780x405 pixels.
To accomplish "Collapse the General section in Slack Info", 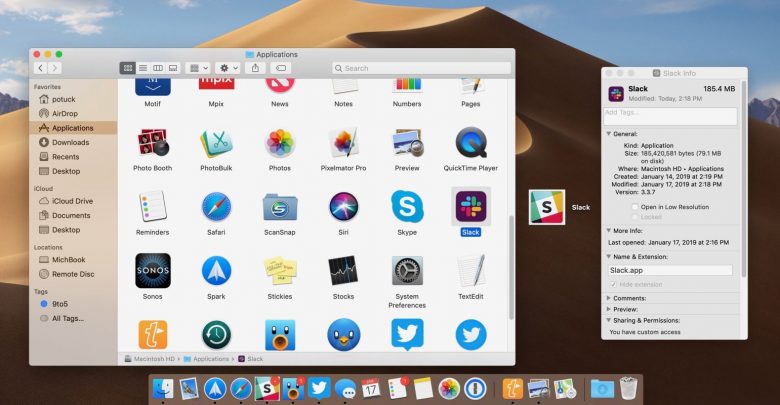I will point(608,134).
